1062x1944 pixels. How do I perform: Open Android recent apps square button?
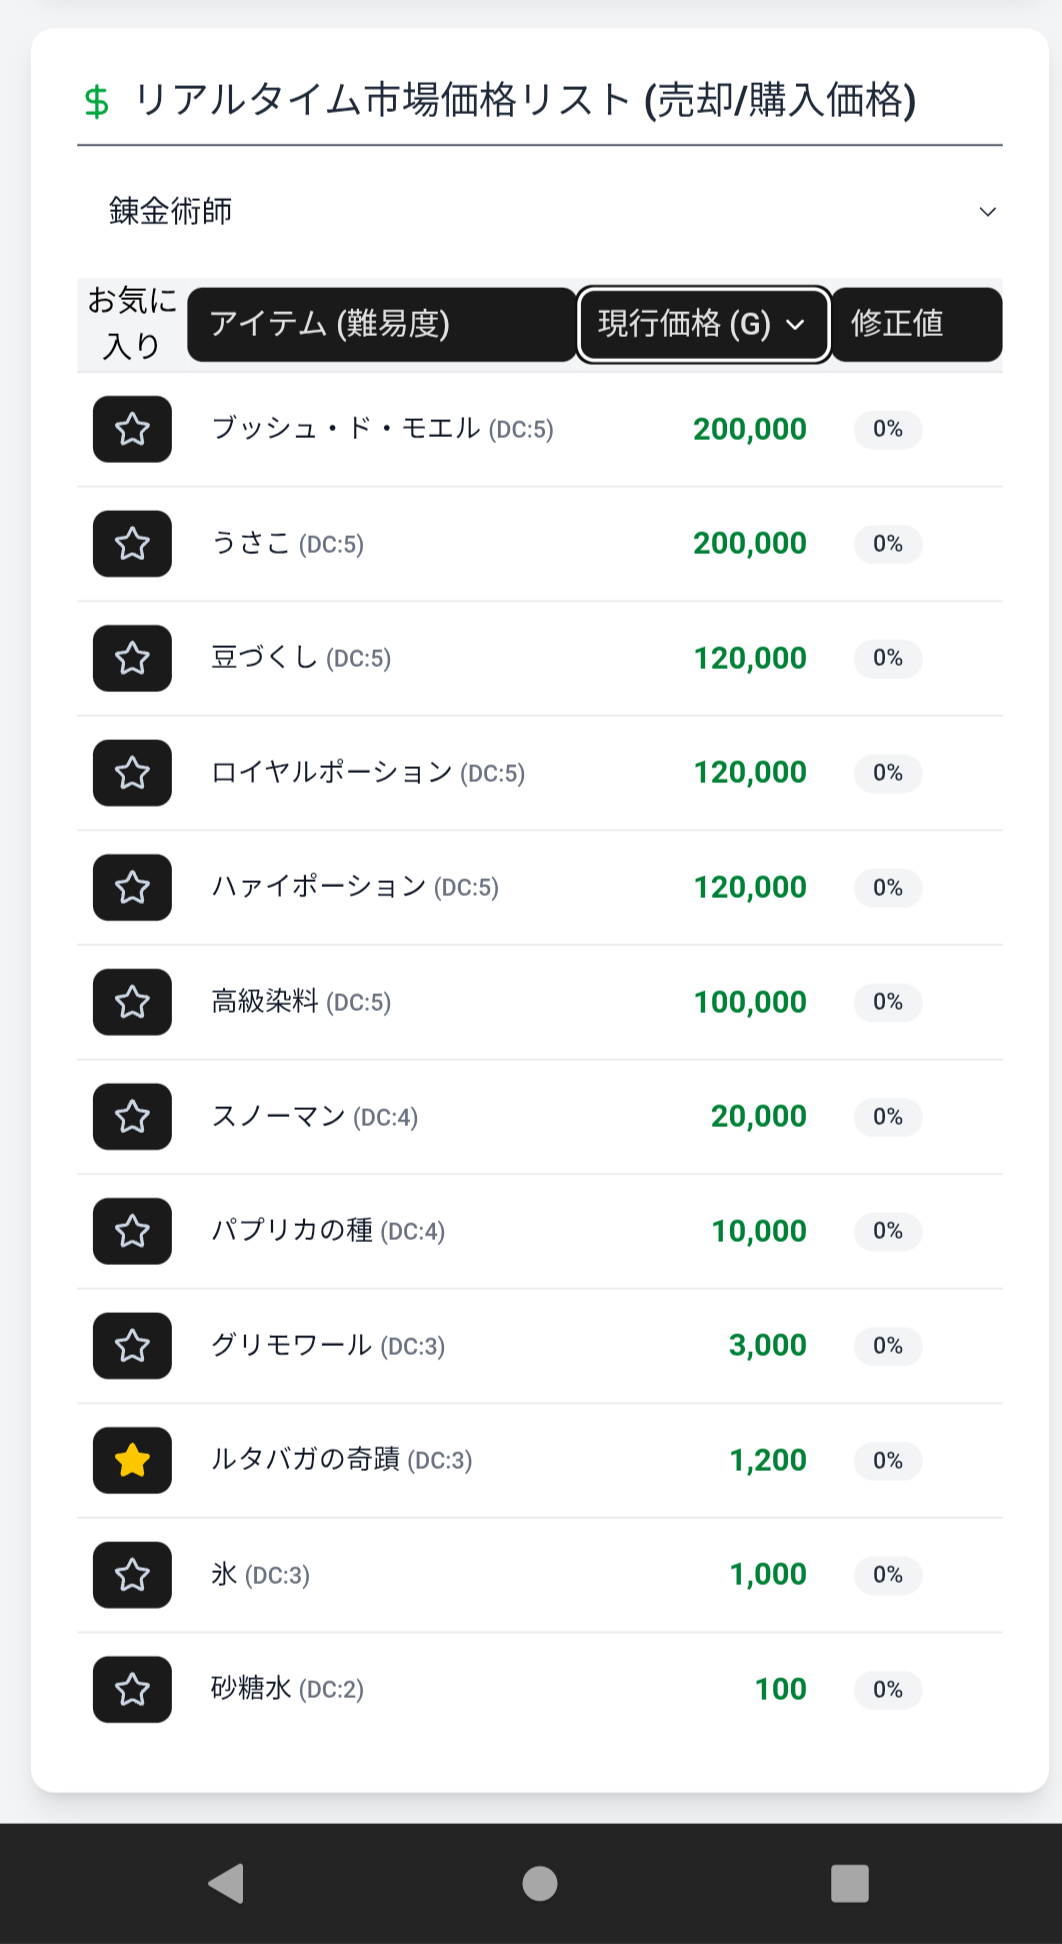click(x=850, y=1884)
